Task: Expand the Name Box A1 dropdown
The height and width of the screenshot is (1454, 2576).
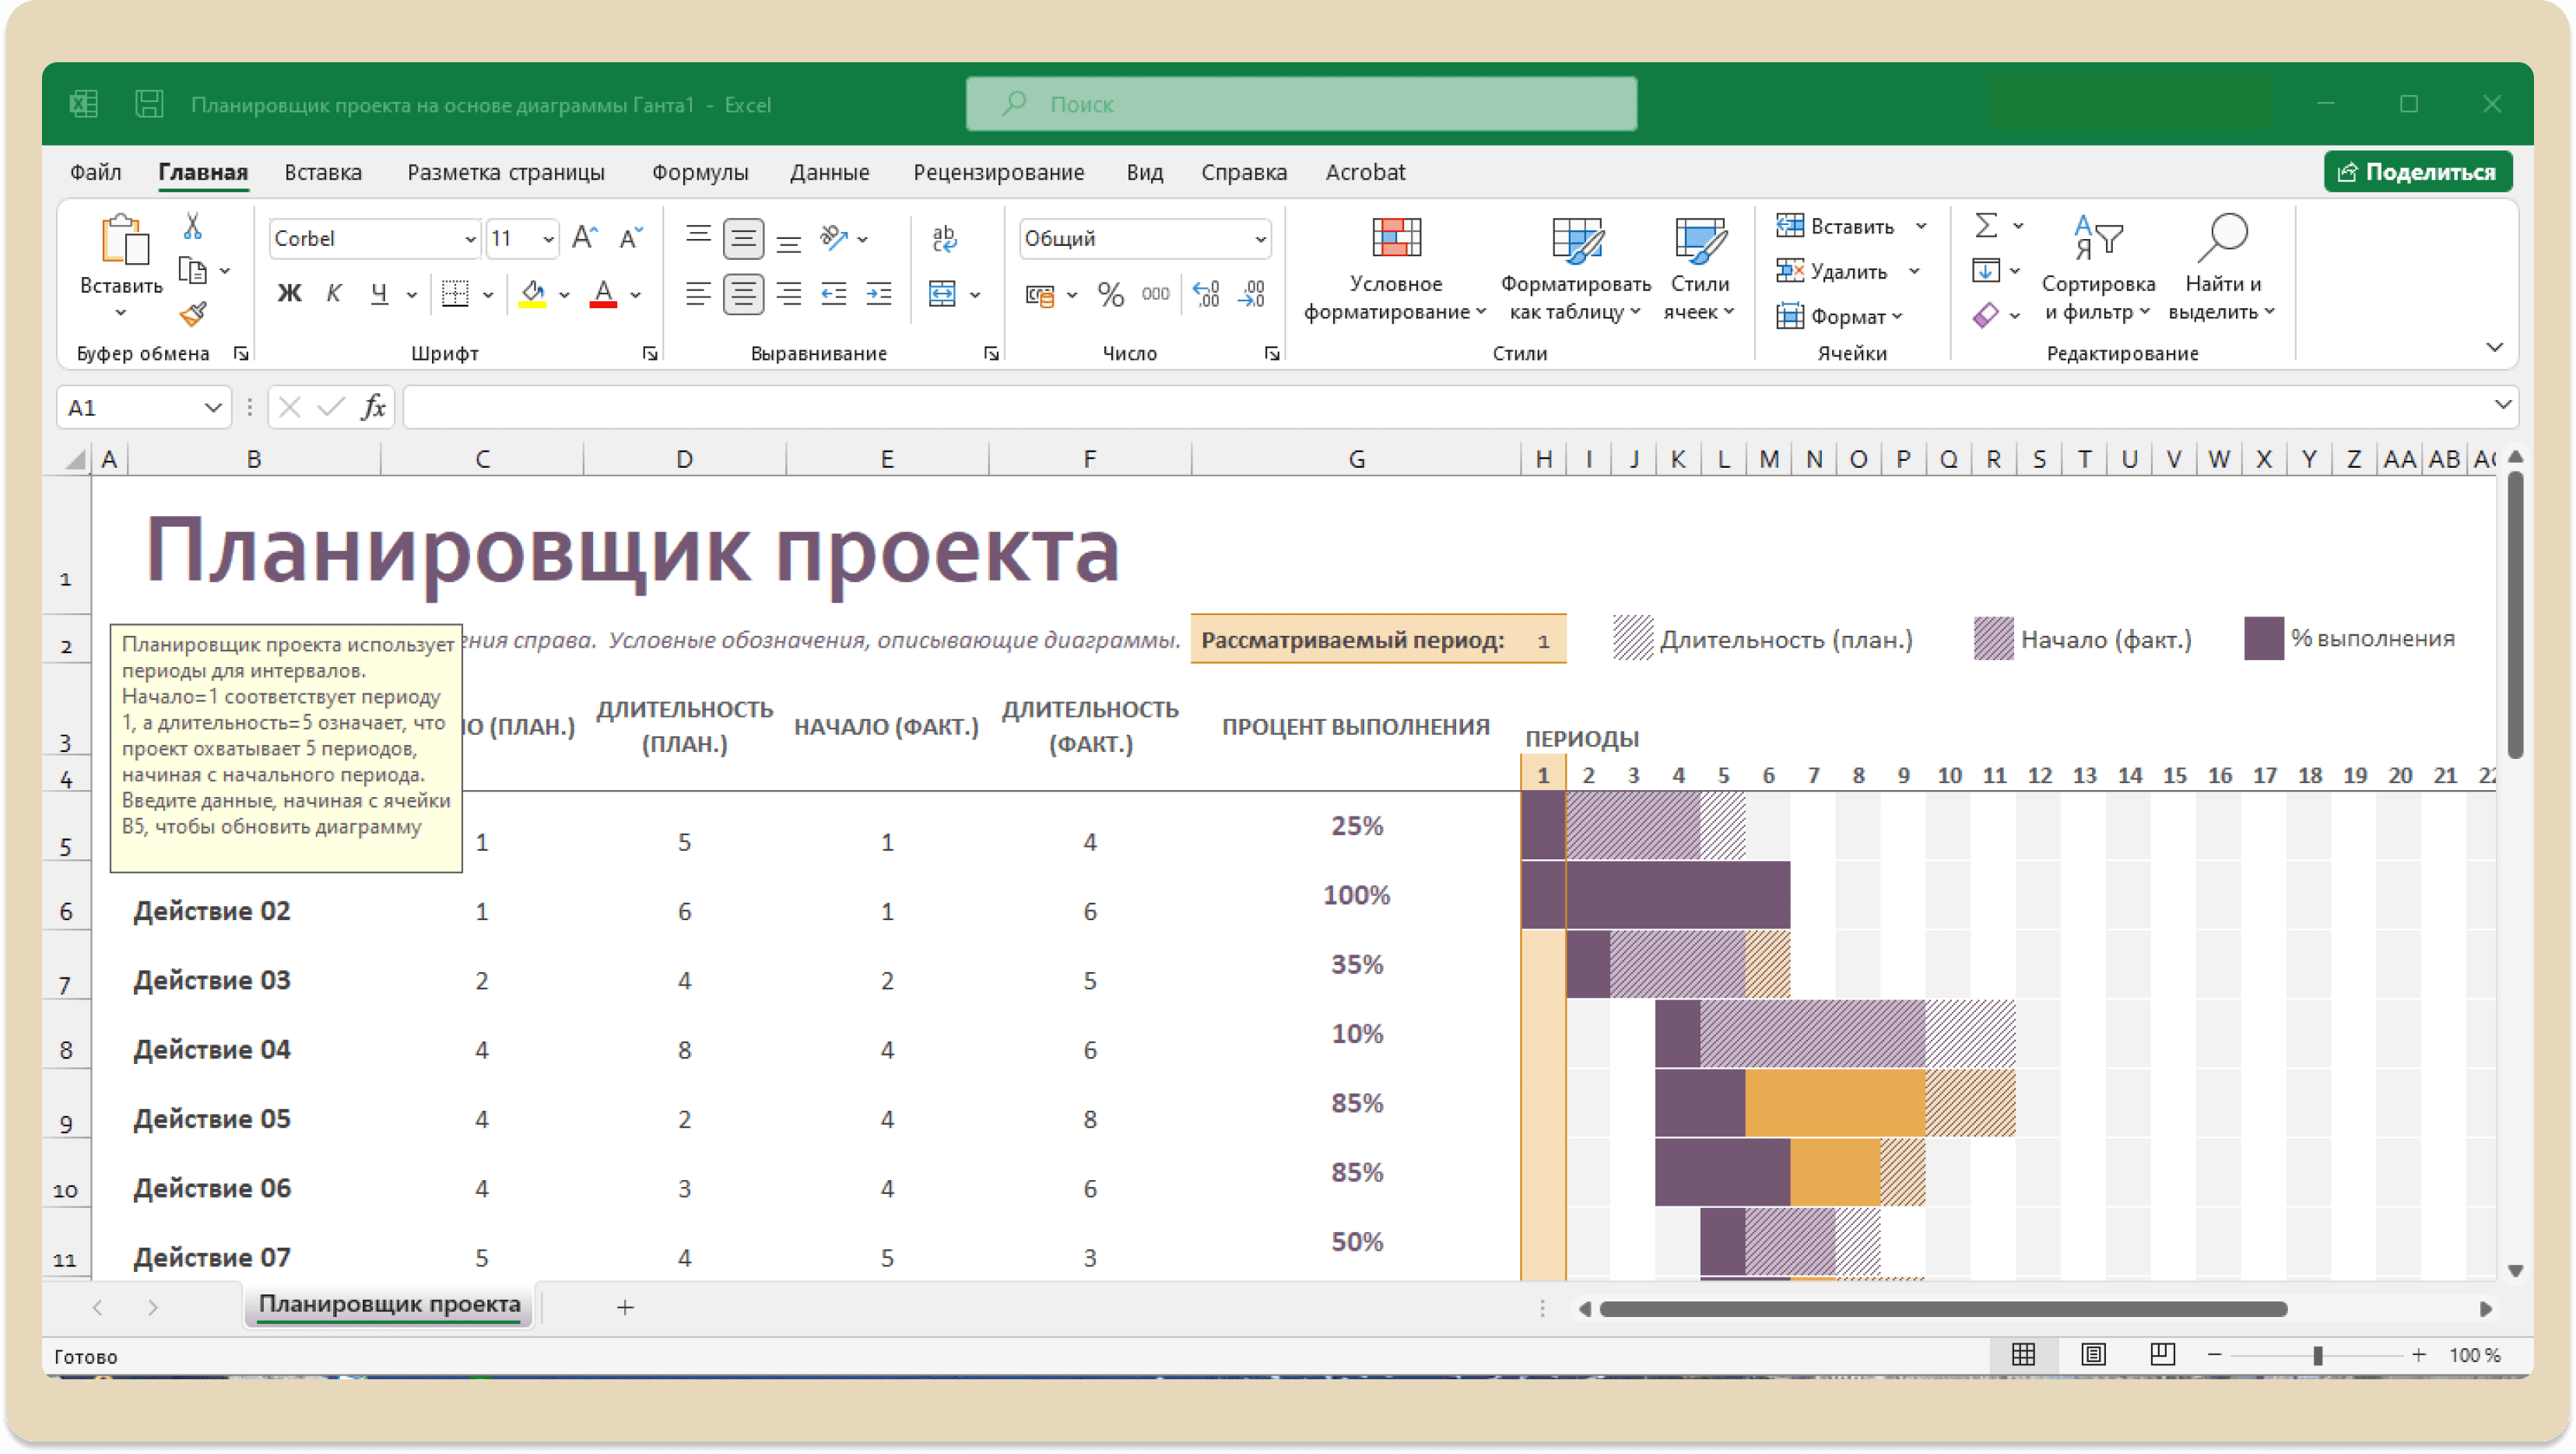Action: pos(212,407)
